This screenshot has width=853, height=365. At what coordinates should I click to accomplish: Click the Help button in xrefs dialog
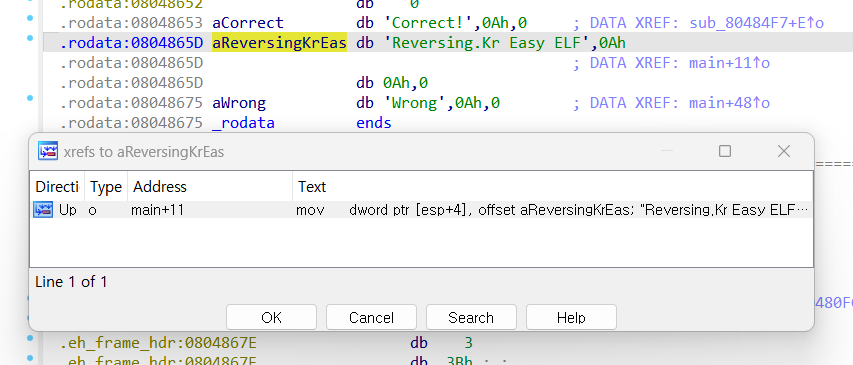click(x=571, y=317)
